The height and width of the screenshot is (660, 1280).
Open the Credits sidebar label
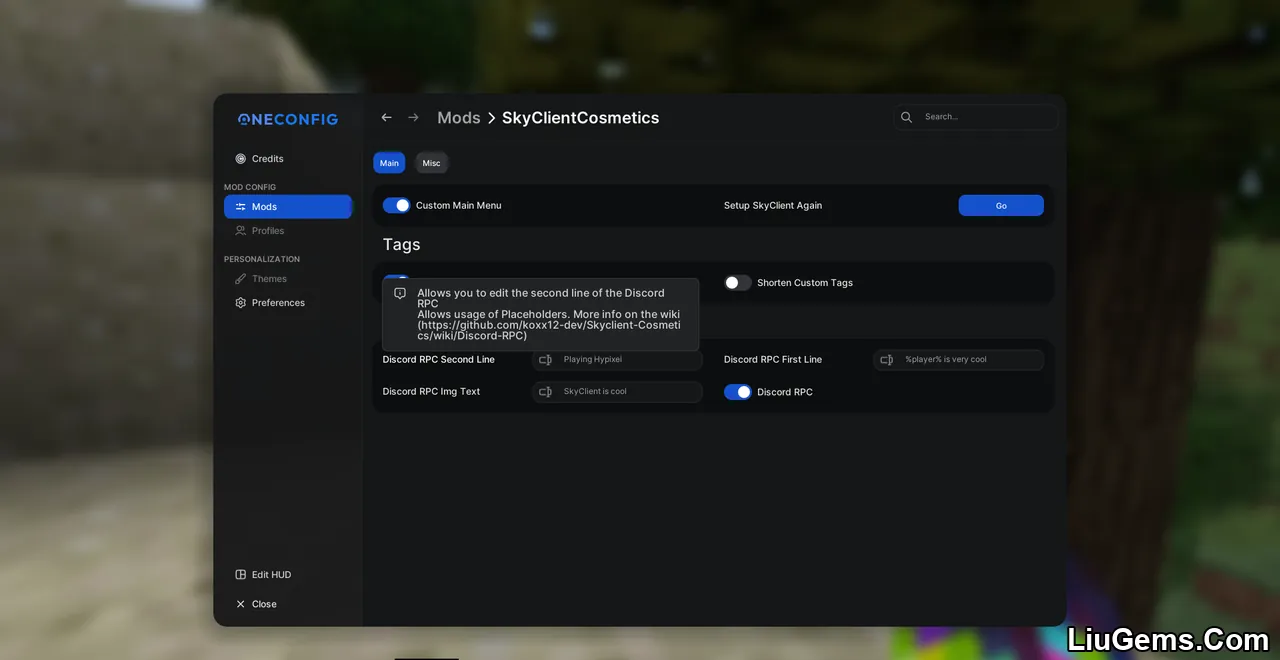[268, 159]
